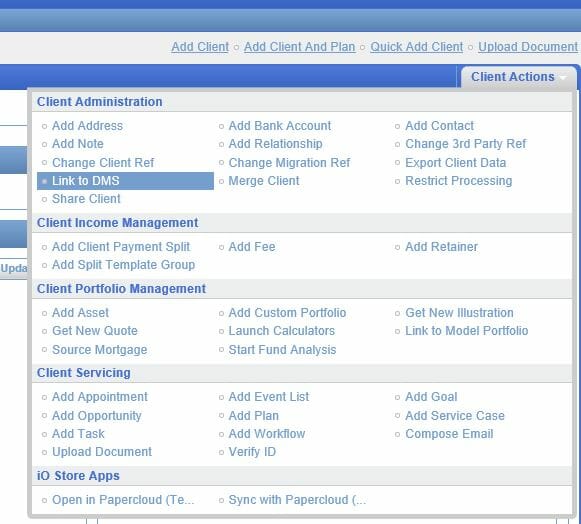Open Quick Add Client link

[x=416, y=47]
